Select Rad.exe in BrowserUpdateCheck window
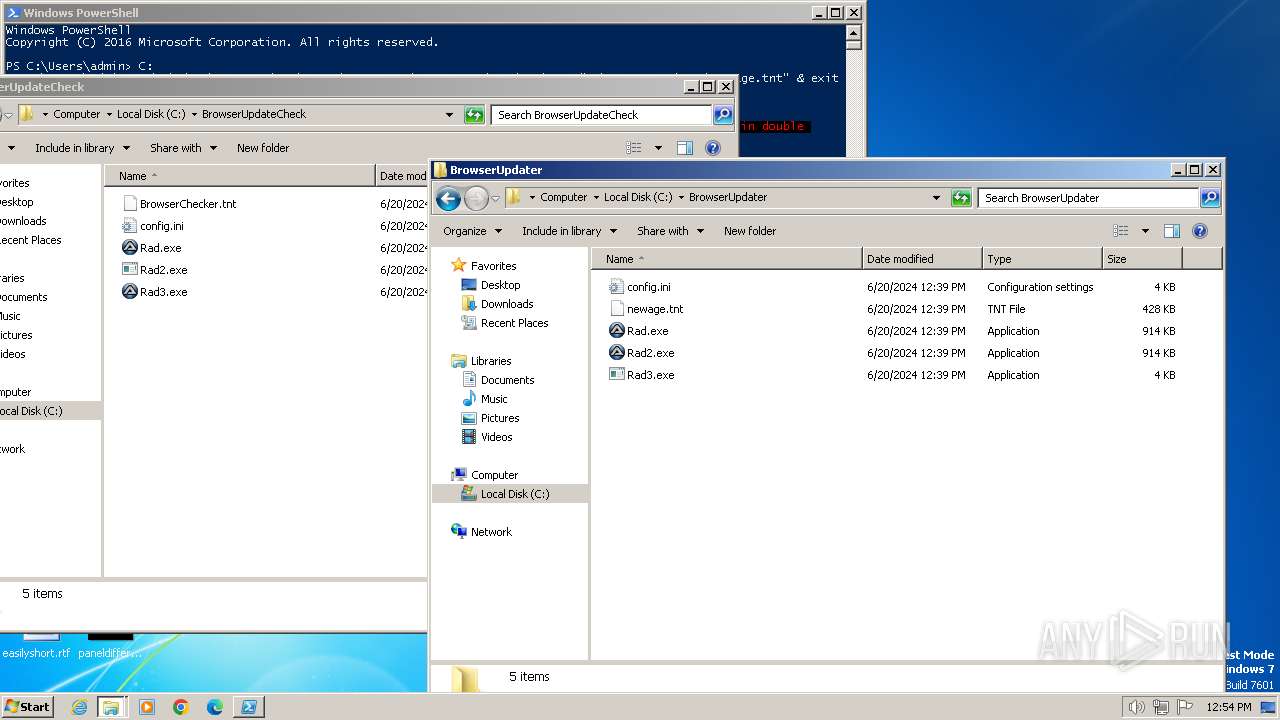 (160, 248)
